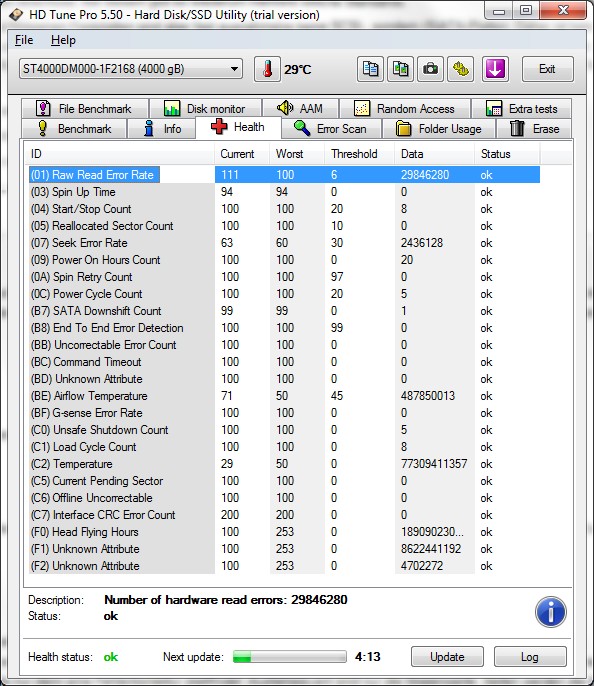The width and height of the screenshot is (594, 686).
Task: Click the green Health status ok text
Action: coord(111,657)
